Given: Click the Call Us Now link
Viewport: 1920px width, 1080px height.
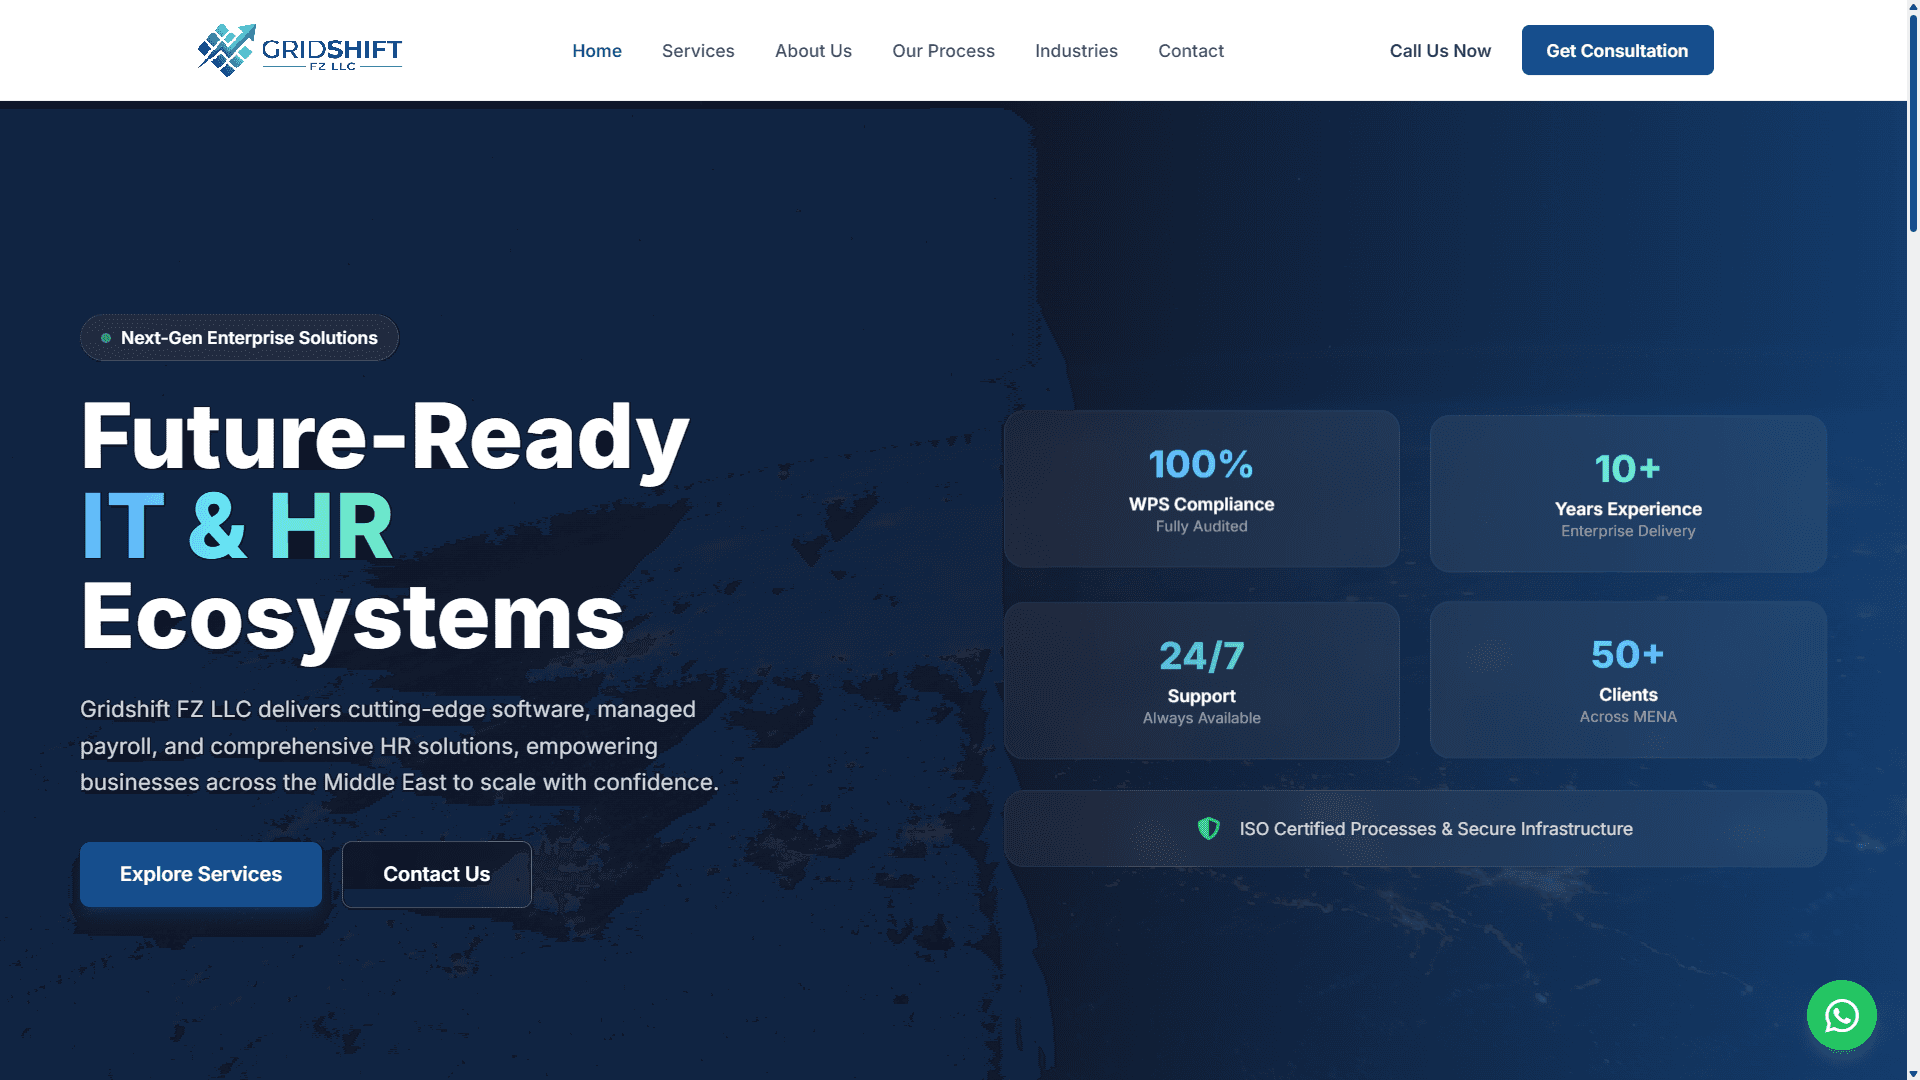Looking at the screenshot, I should (x=1440, y=51).
